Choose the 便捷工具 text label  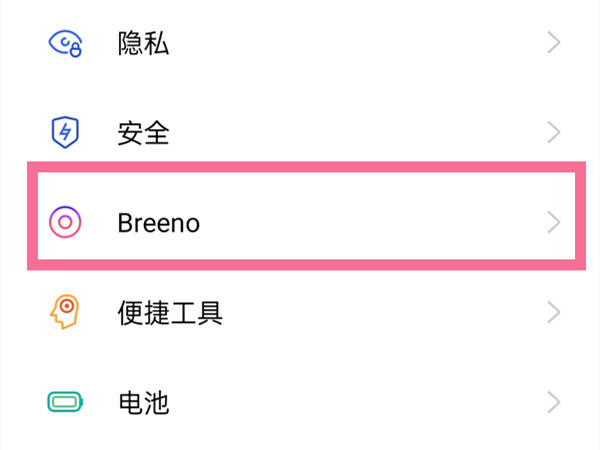pyautogui.click(x=169, y=313)
